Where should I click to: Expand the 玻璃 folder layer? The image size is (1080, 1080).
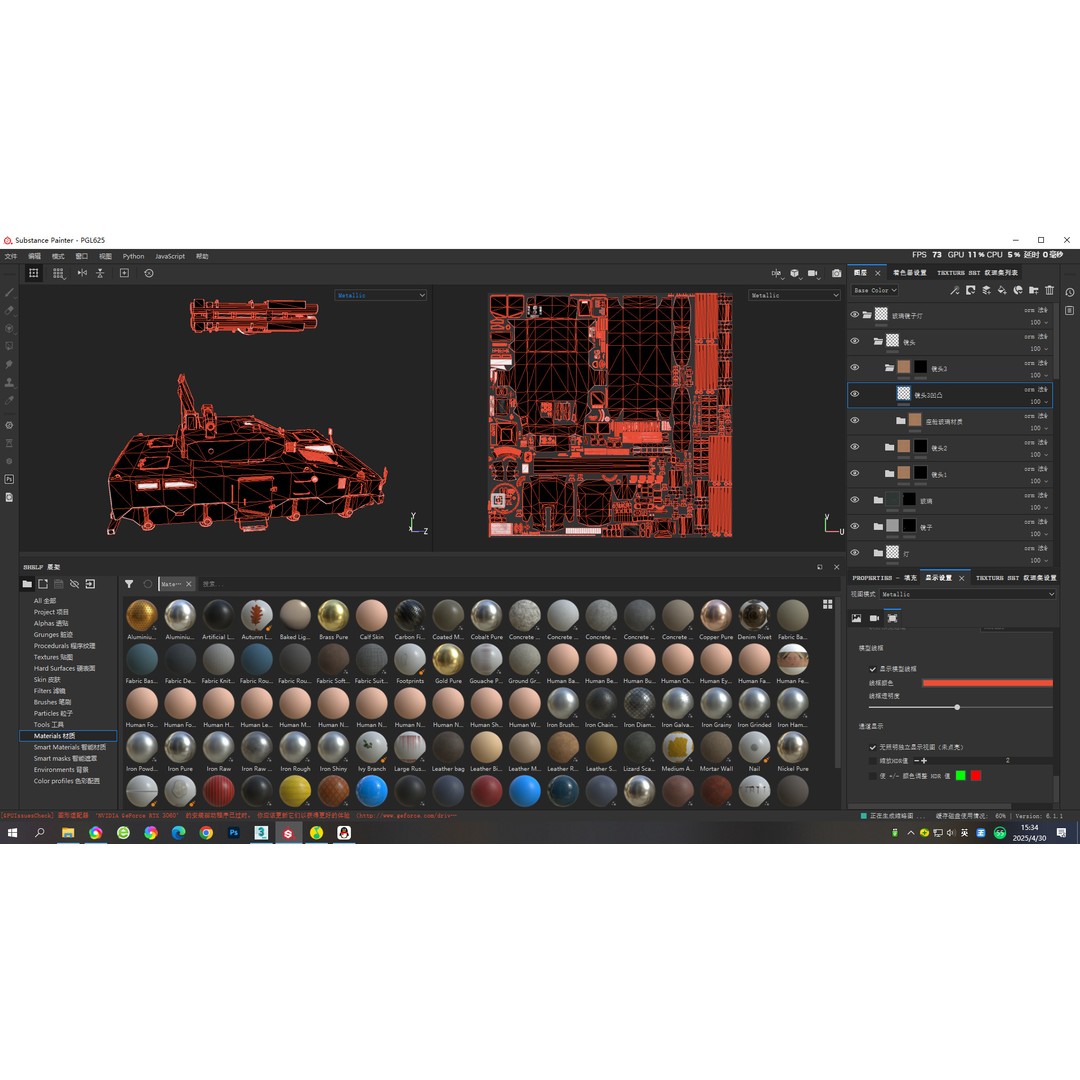tap(878, 500)
